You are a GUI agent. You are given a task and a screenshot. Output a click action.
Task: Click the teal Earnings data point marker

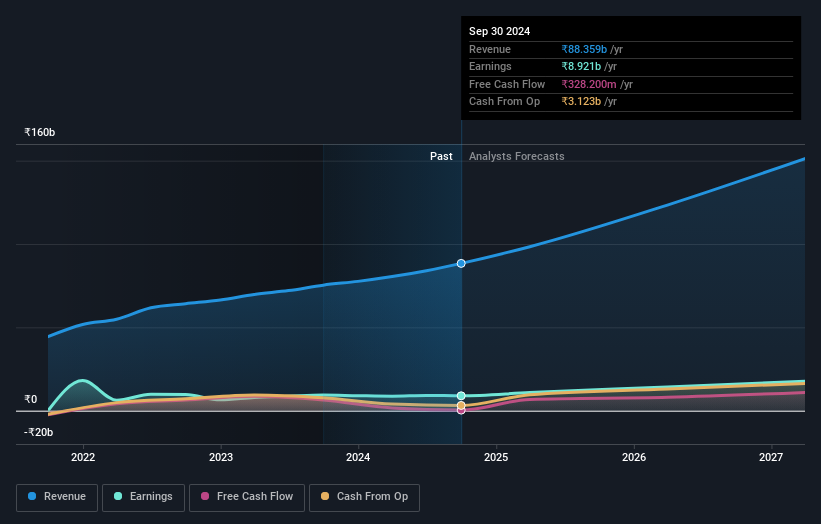(x=461, y=396)
